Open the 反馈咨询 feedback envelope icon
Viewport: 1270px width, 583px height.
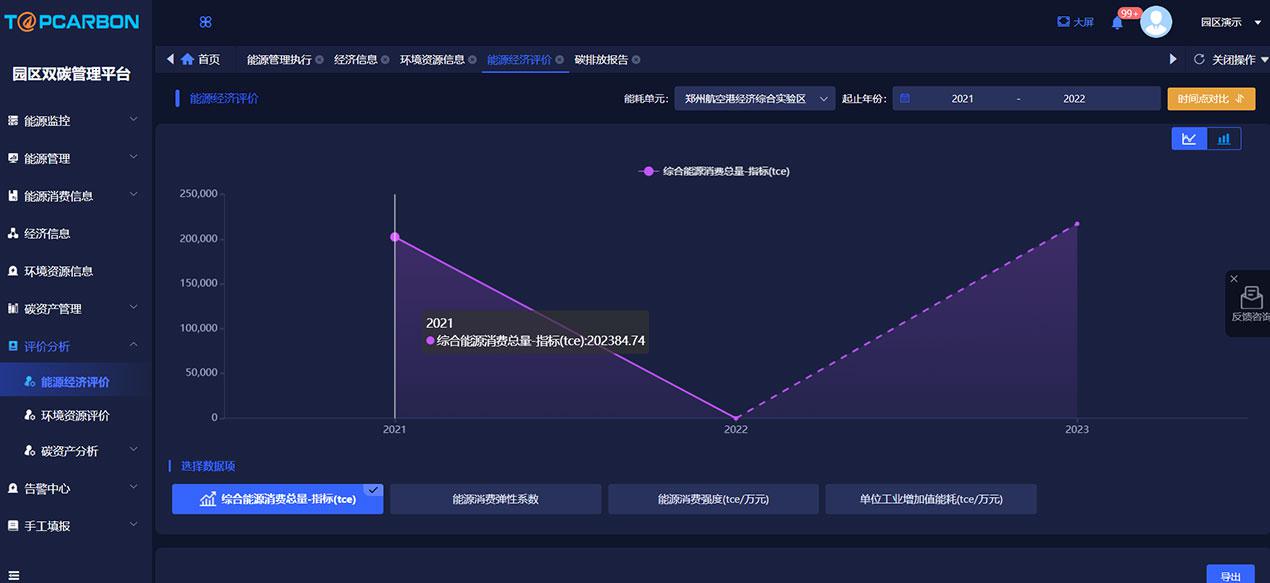[1251, 298]
